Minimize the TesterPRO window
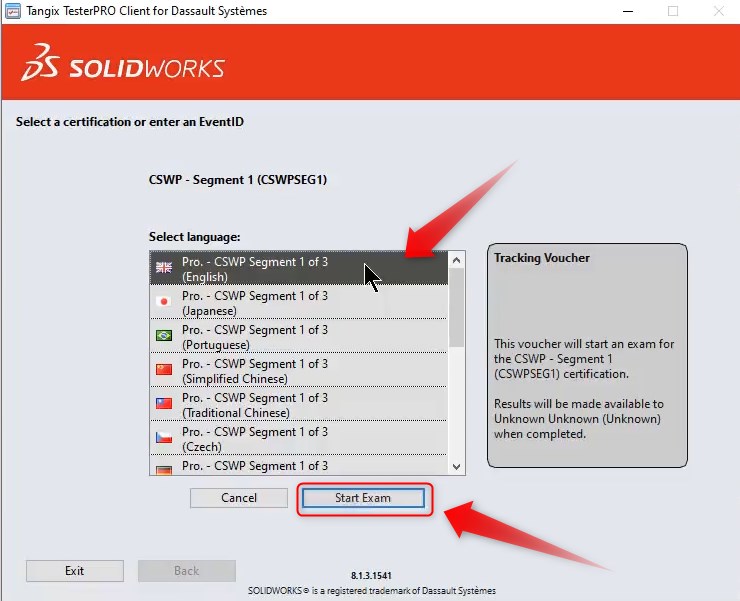The height and width of the screenshot is (601, 740). click(x=628, y=11)
